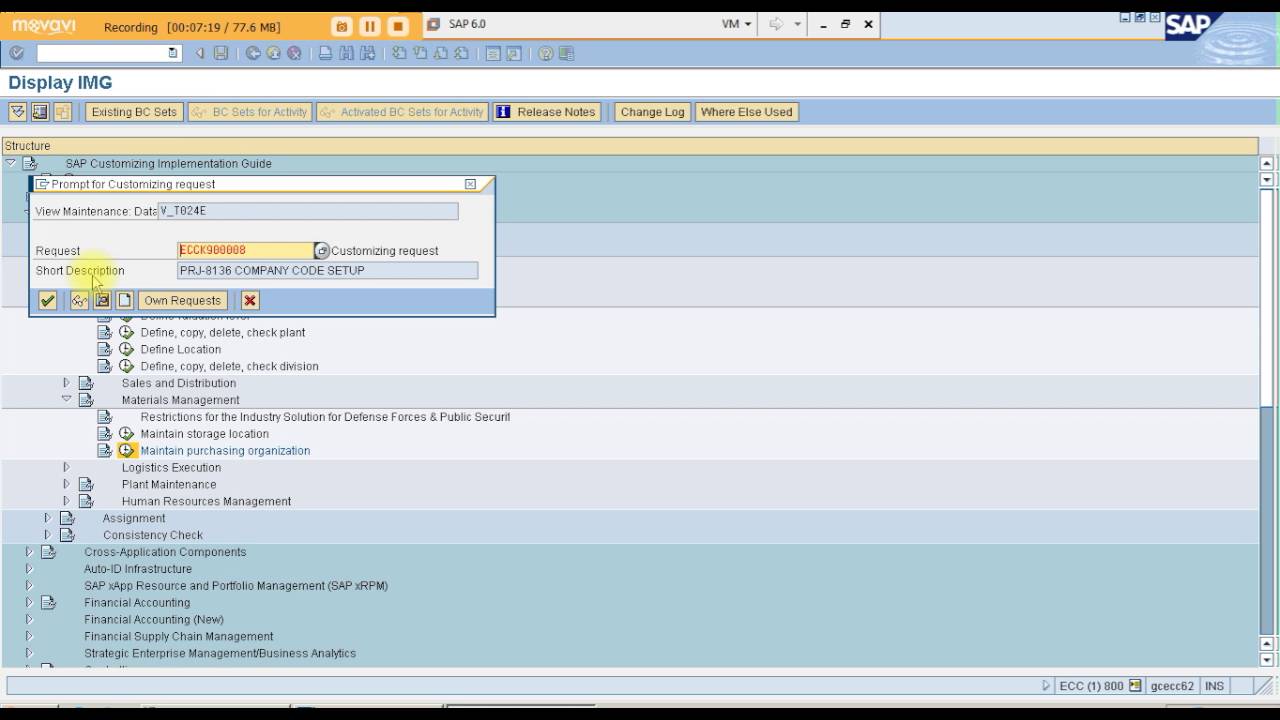Click the display request glasses icon in the dialog

click(x=79, y=300)
